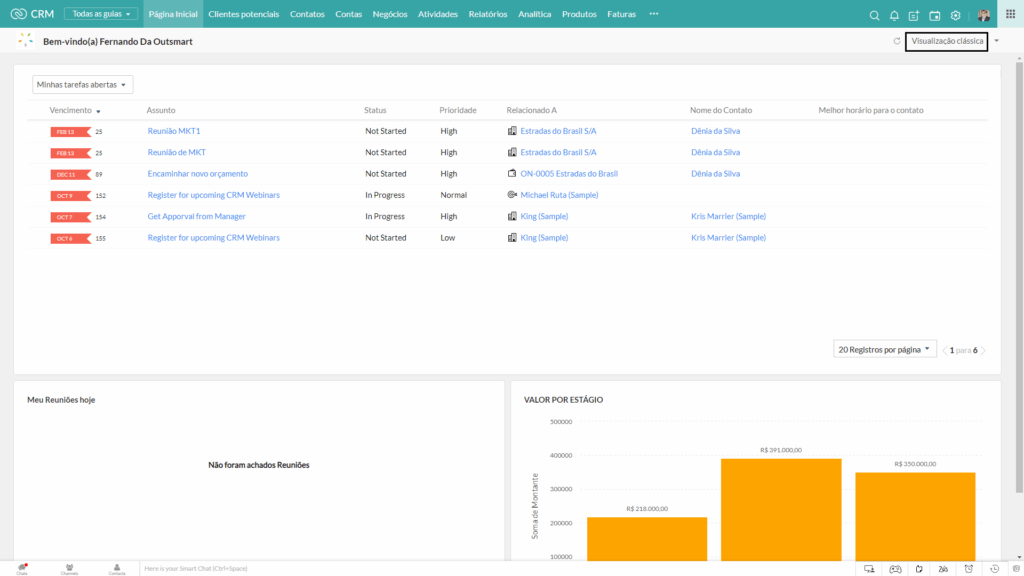Switch to the Analítica tab
This screenshot has height=576, width=1024.
pyautogui.click(x=534, y=14)
